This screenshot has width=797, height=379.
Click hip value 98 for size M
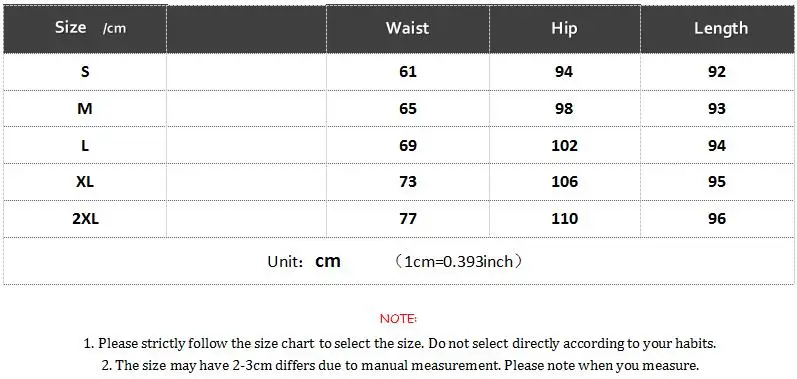coord(564,109)
